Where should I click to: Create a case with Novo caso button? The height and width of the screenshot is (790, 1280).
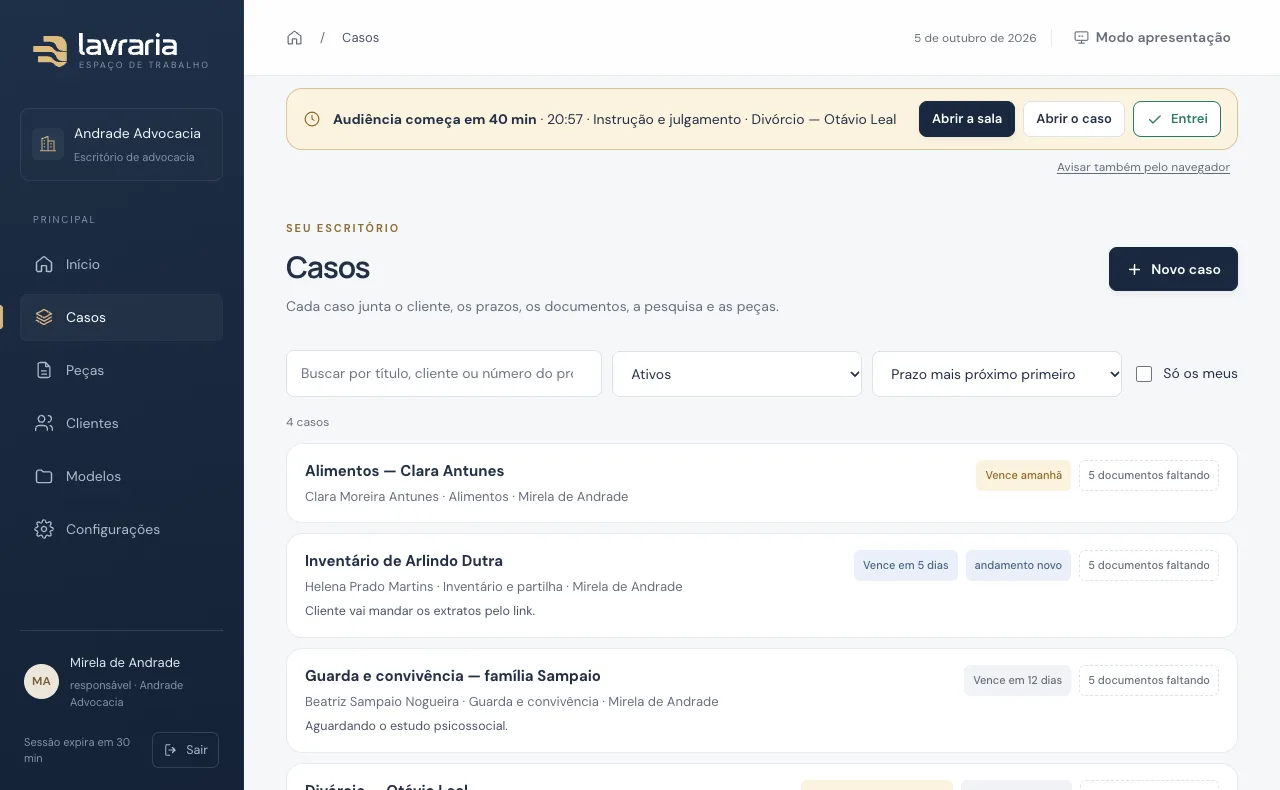(1173, 269)
